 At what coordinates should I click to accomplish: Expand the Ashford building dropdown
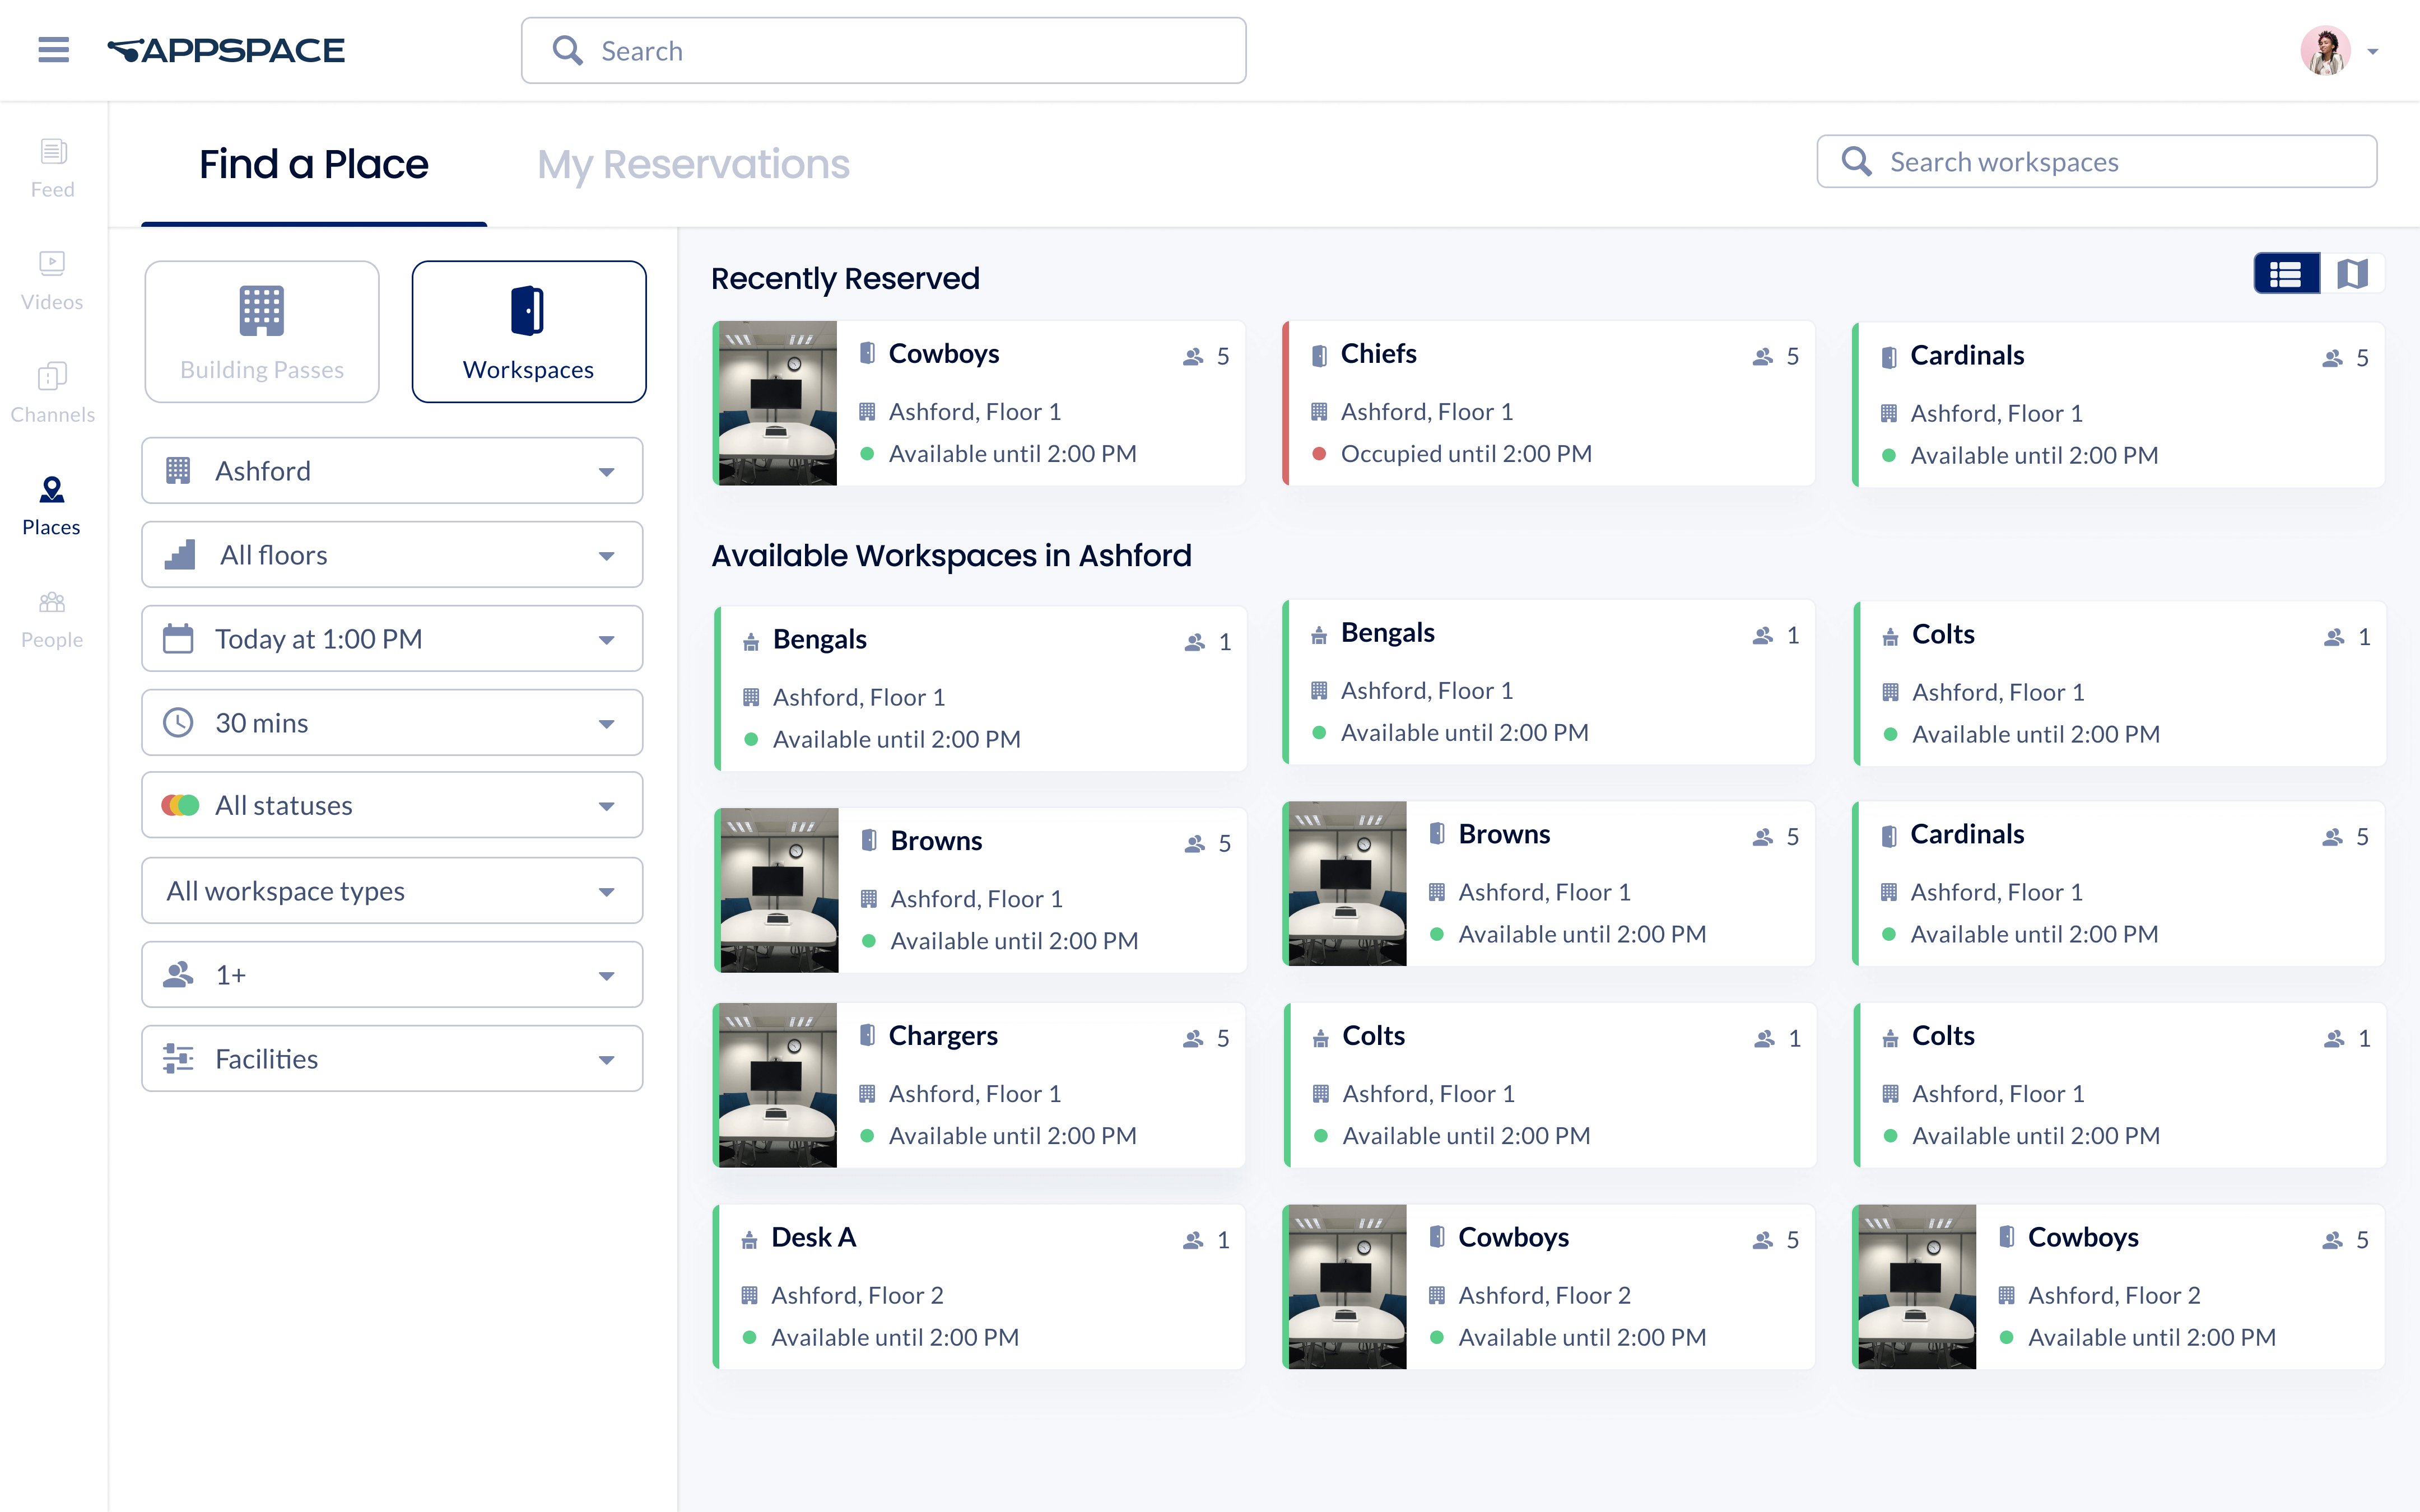coord(392,471)
